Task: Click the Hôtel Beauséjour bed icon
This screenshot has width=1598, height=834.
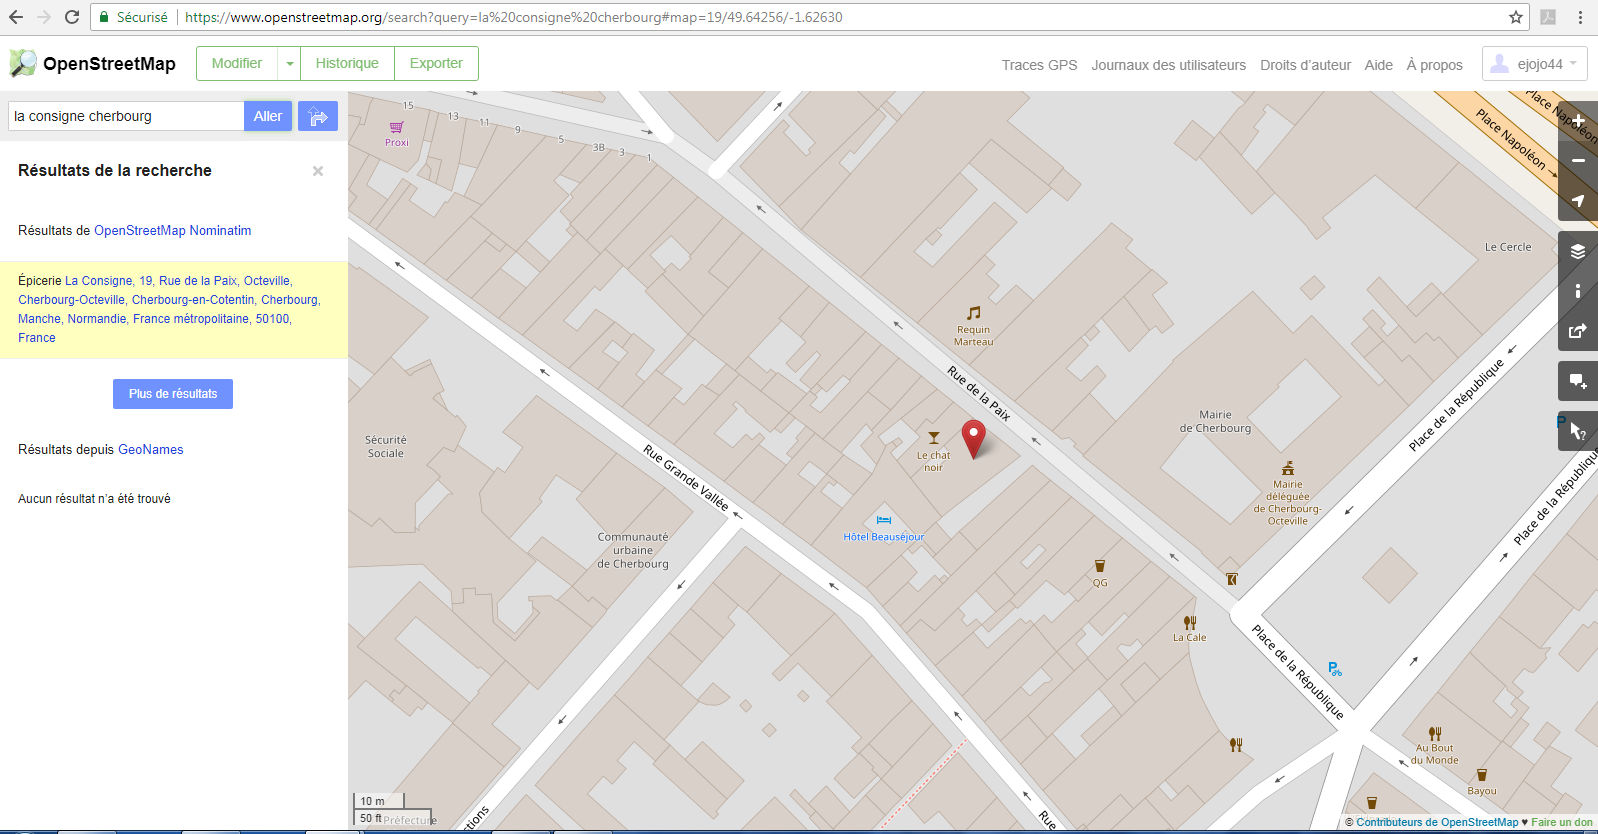Action: (884, 520)
